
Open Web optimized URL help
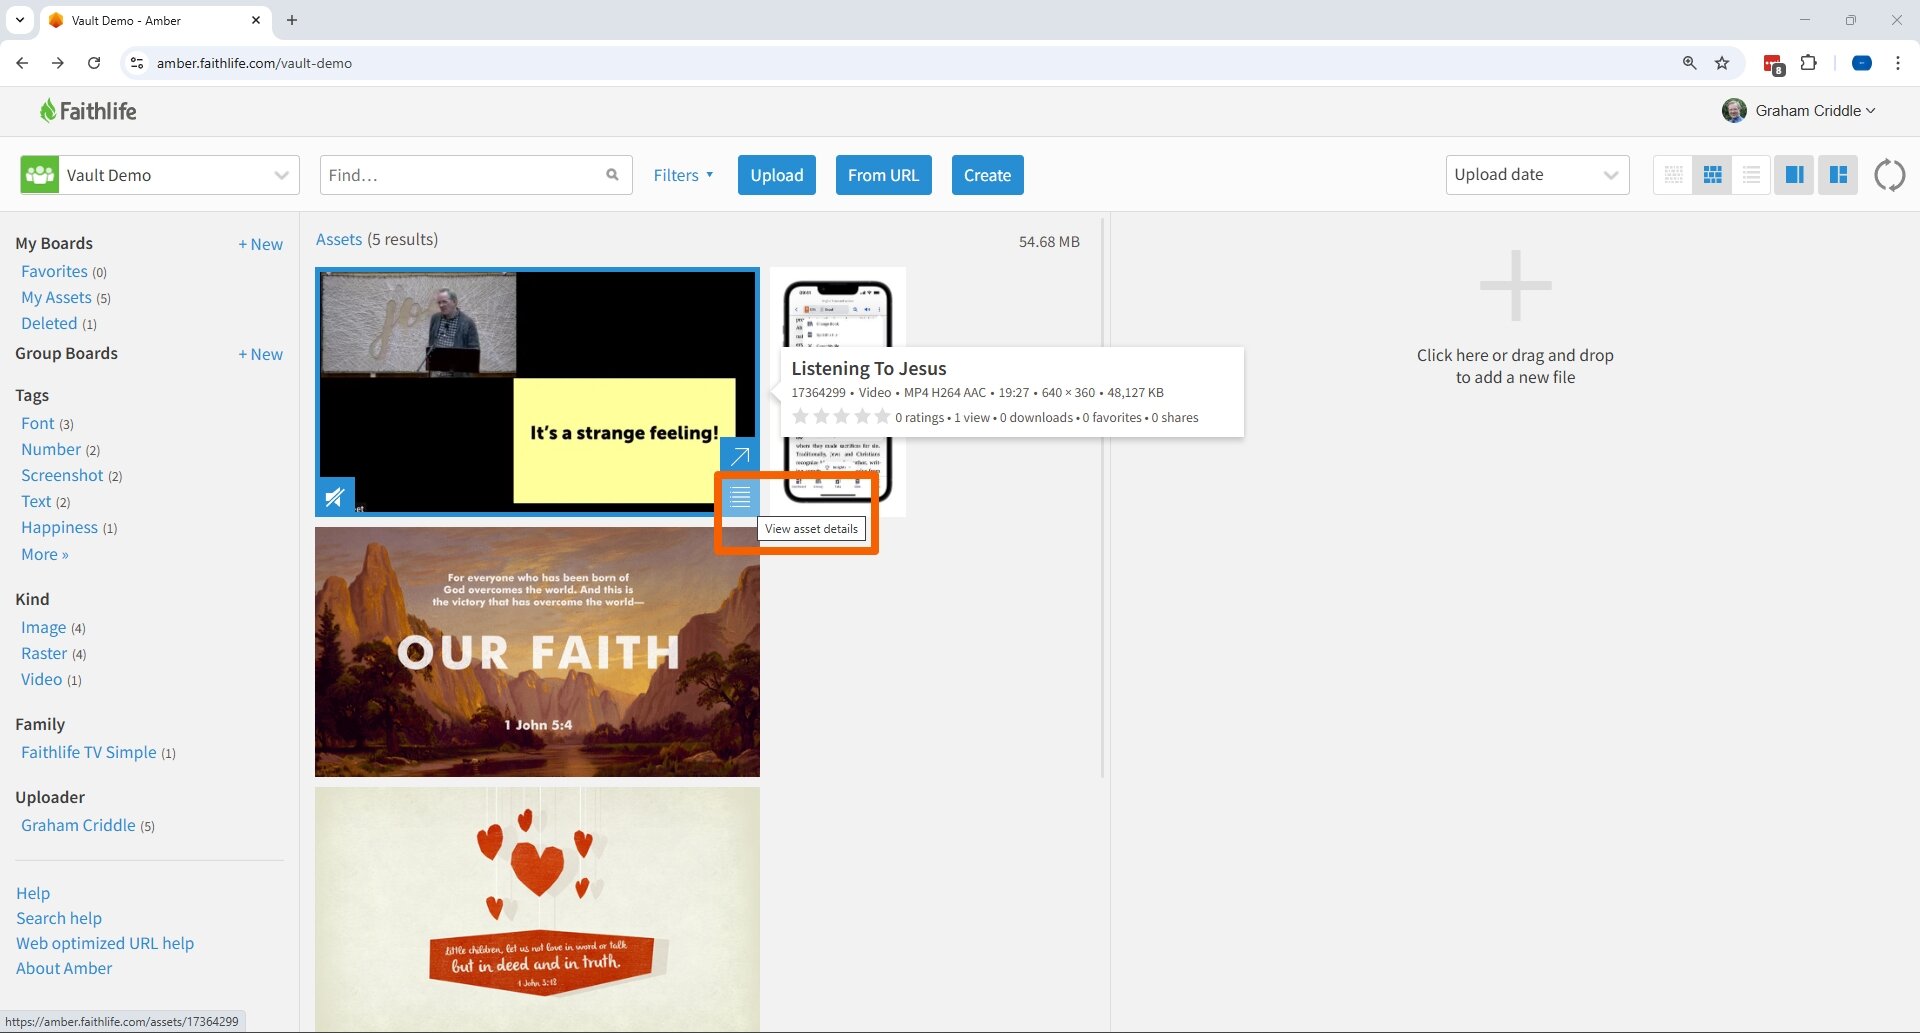[x=105, y=943]
